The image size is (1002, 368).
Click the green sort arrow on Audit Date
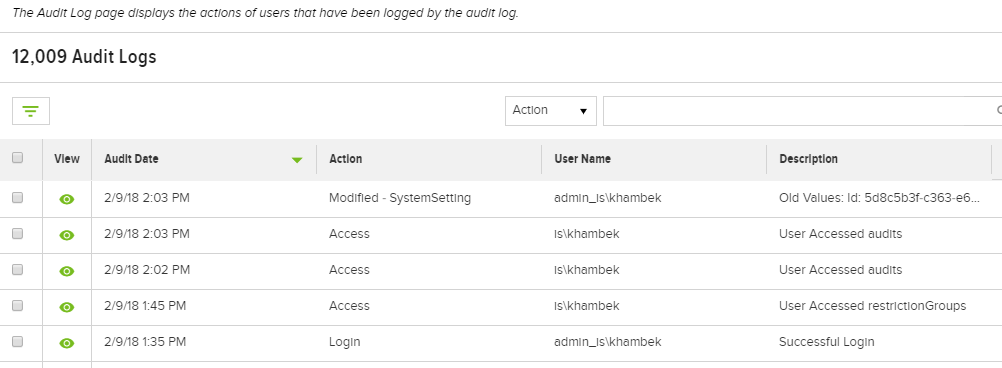[297, 160]
